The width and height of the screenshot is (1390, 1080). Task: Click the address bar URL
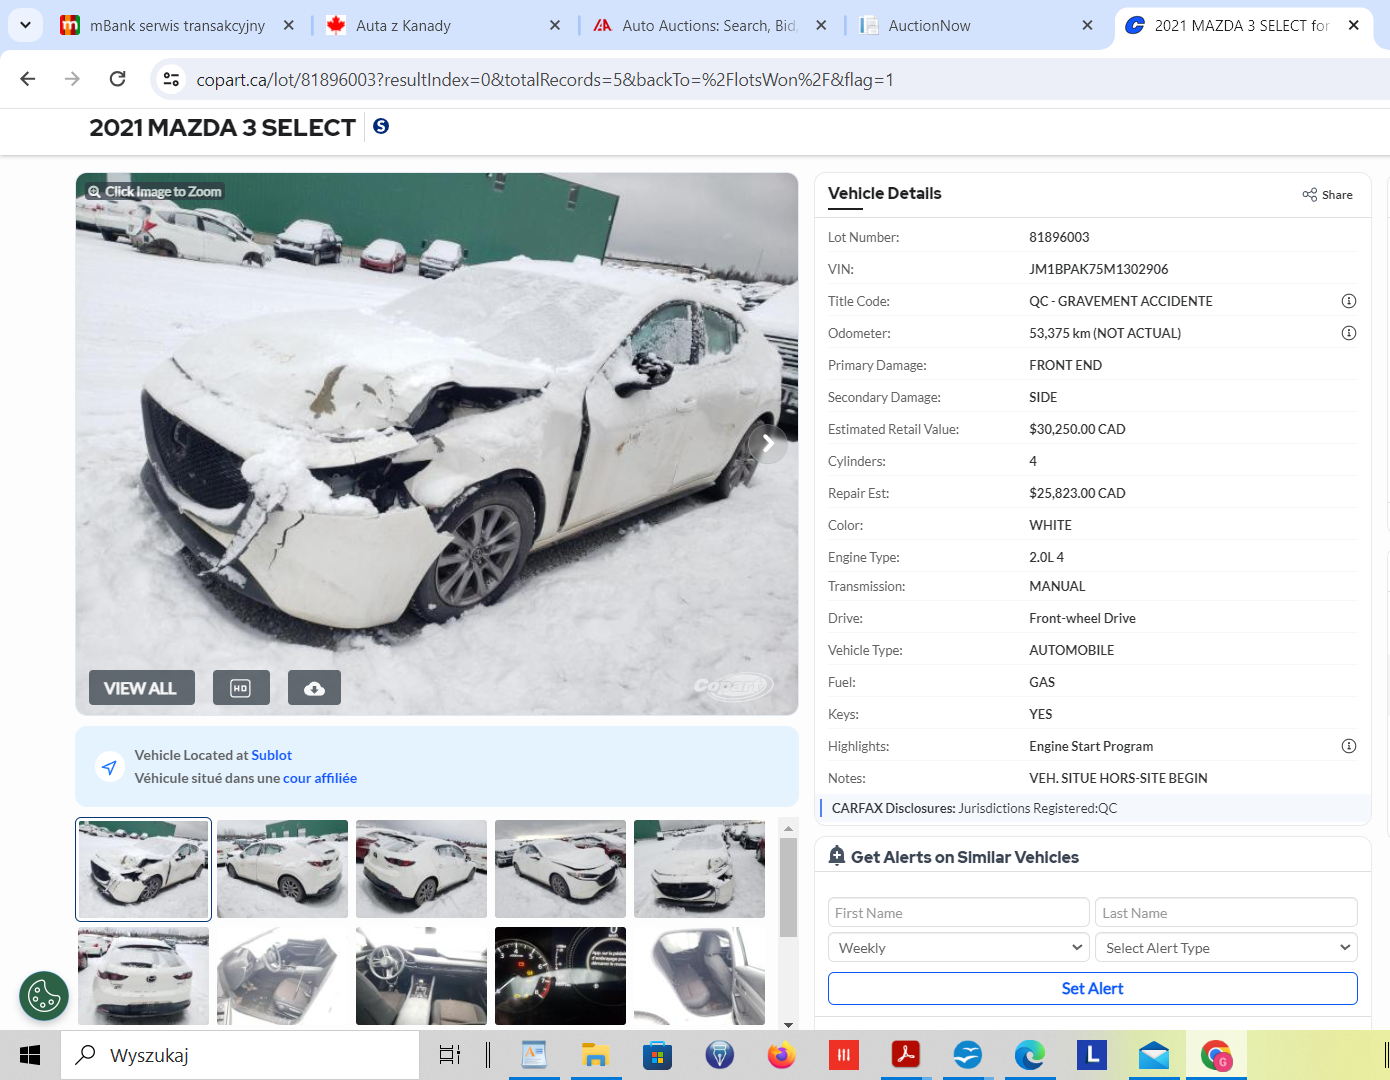[545, 79]
